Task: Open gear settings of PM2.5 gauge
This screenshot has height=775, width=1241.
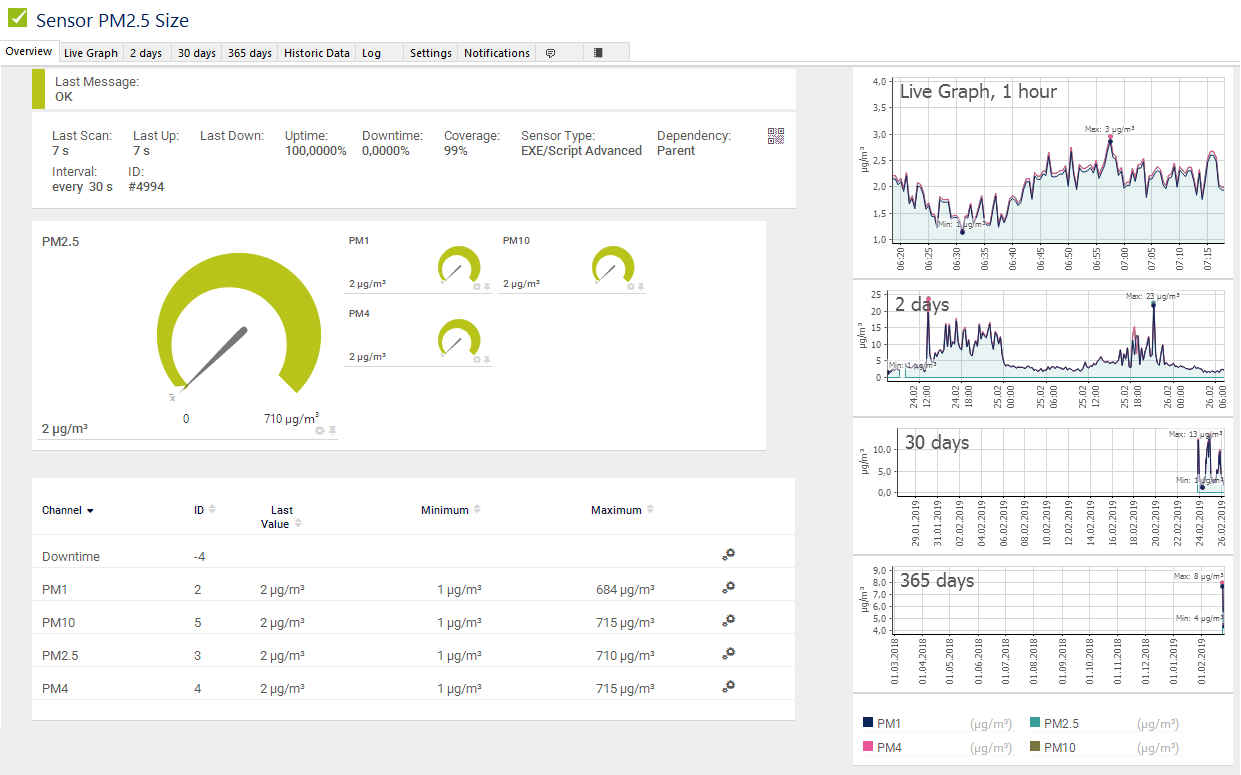Action: 320,430
